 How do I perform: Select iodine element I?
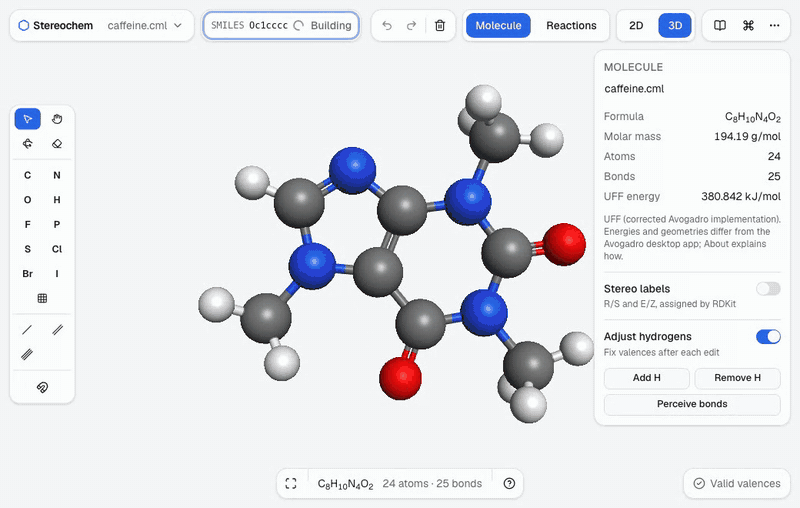pyautogui.click(x=57, y=273)
